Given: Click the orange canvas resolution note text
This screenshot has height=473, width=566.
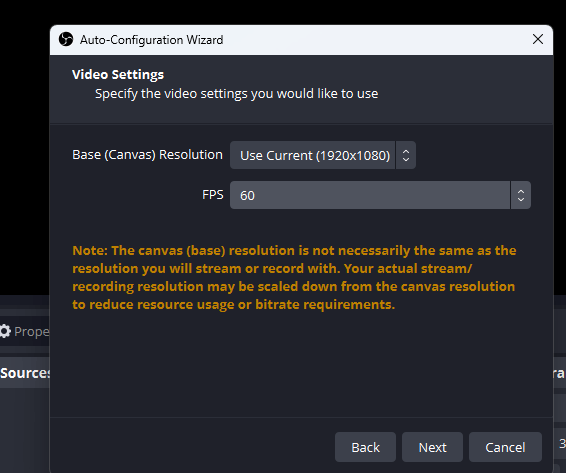Looking at the screenshot, I should tap(294, 277).
